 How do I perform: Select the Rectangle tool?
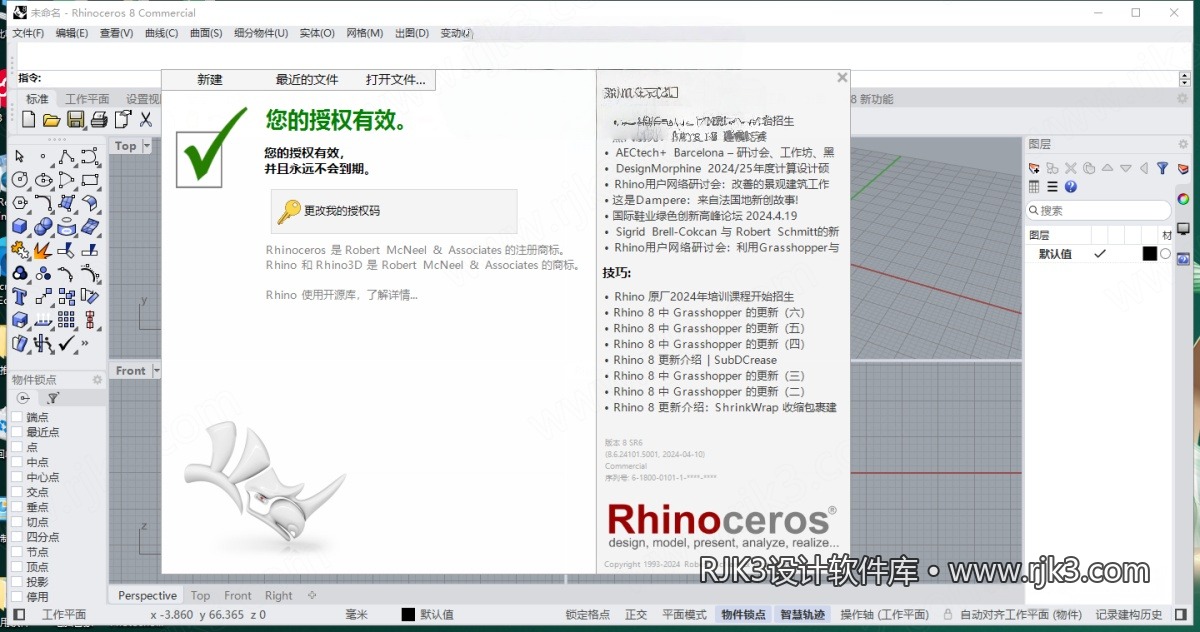(x=90, y=179)
